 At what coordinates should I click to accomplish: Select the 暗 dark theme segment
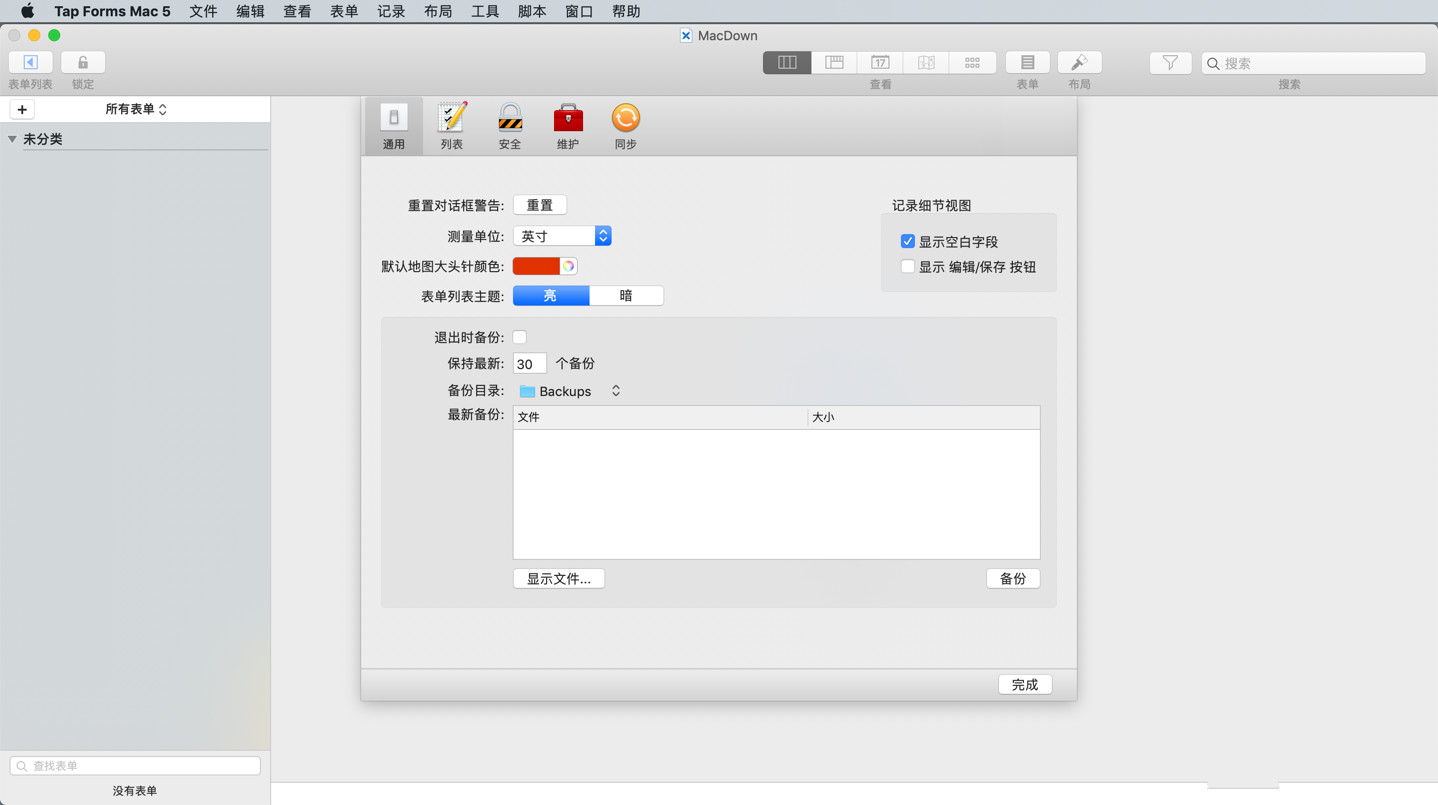pos(626,295)
